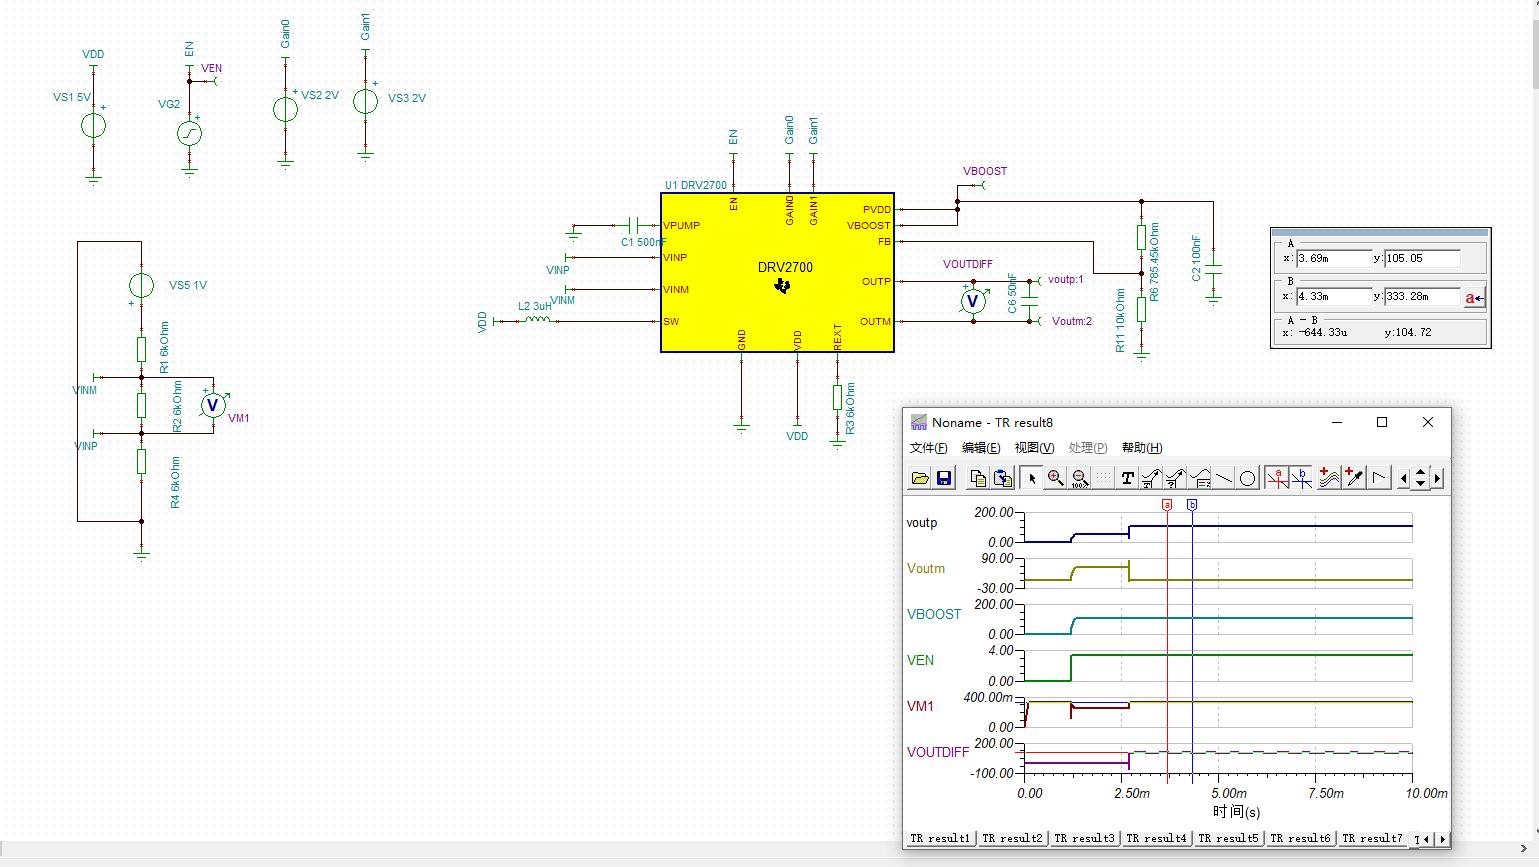Image resolution: width=1539 pixels, height=867 pixels.
Task: Click the red a← button in cursor panel
Action: (x=1474, y=297)
